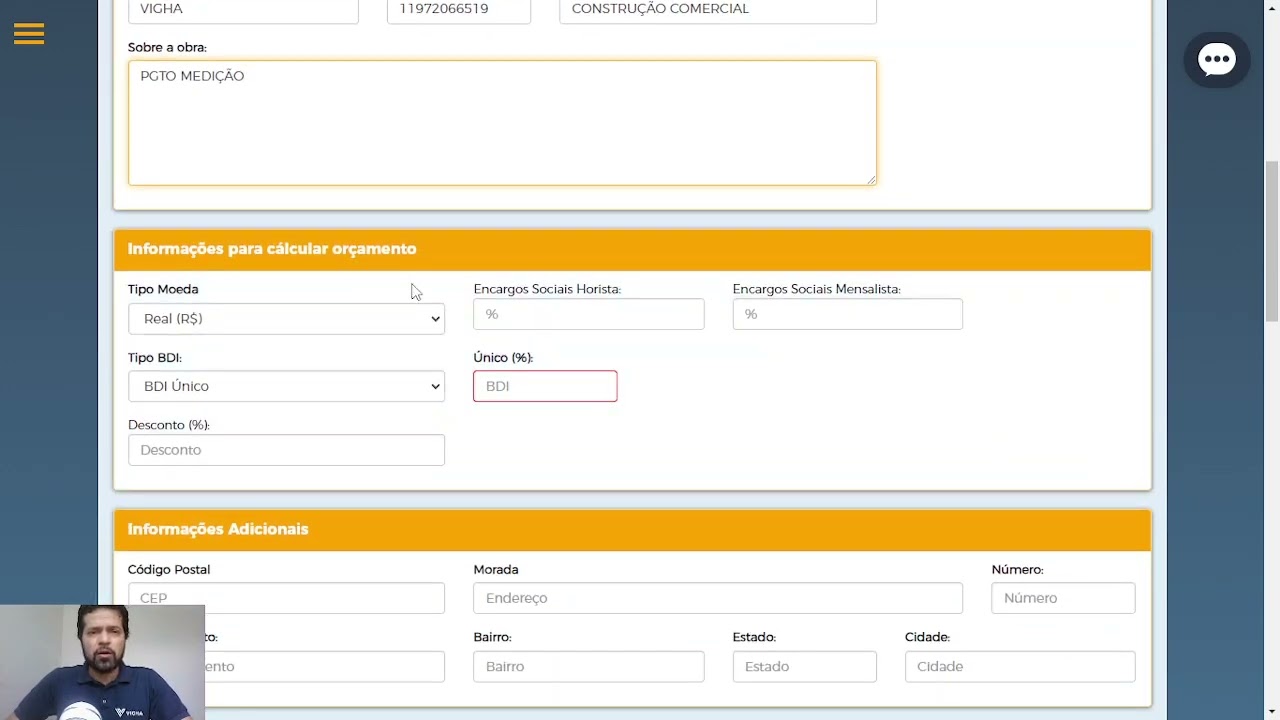Click the Bairro input field
The image size is (1280, 720).
[589, 666]
